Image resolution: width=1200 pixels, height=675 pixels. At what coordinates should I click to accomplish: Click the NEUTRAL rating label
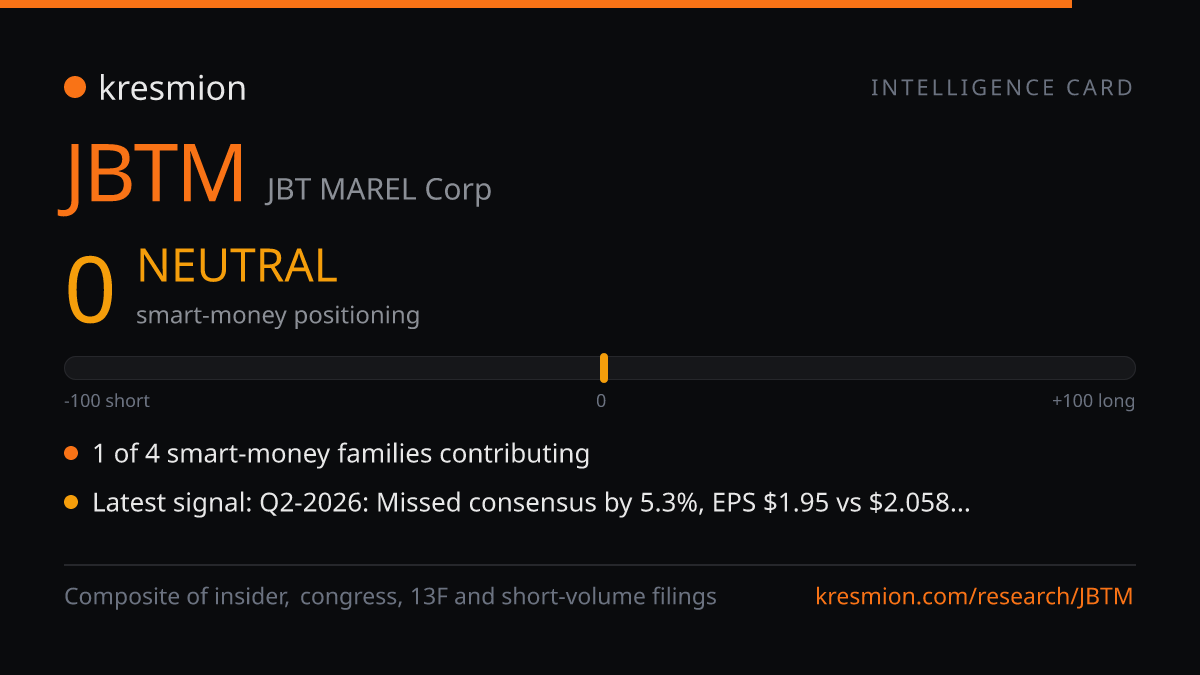tap(237, 266)
